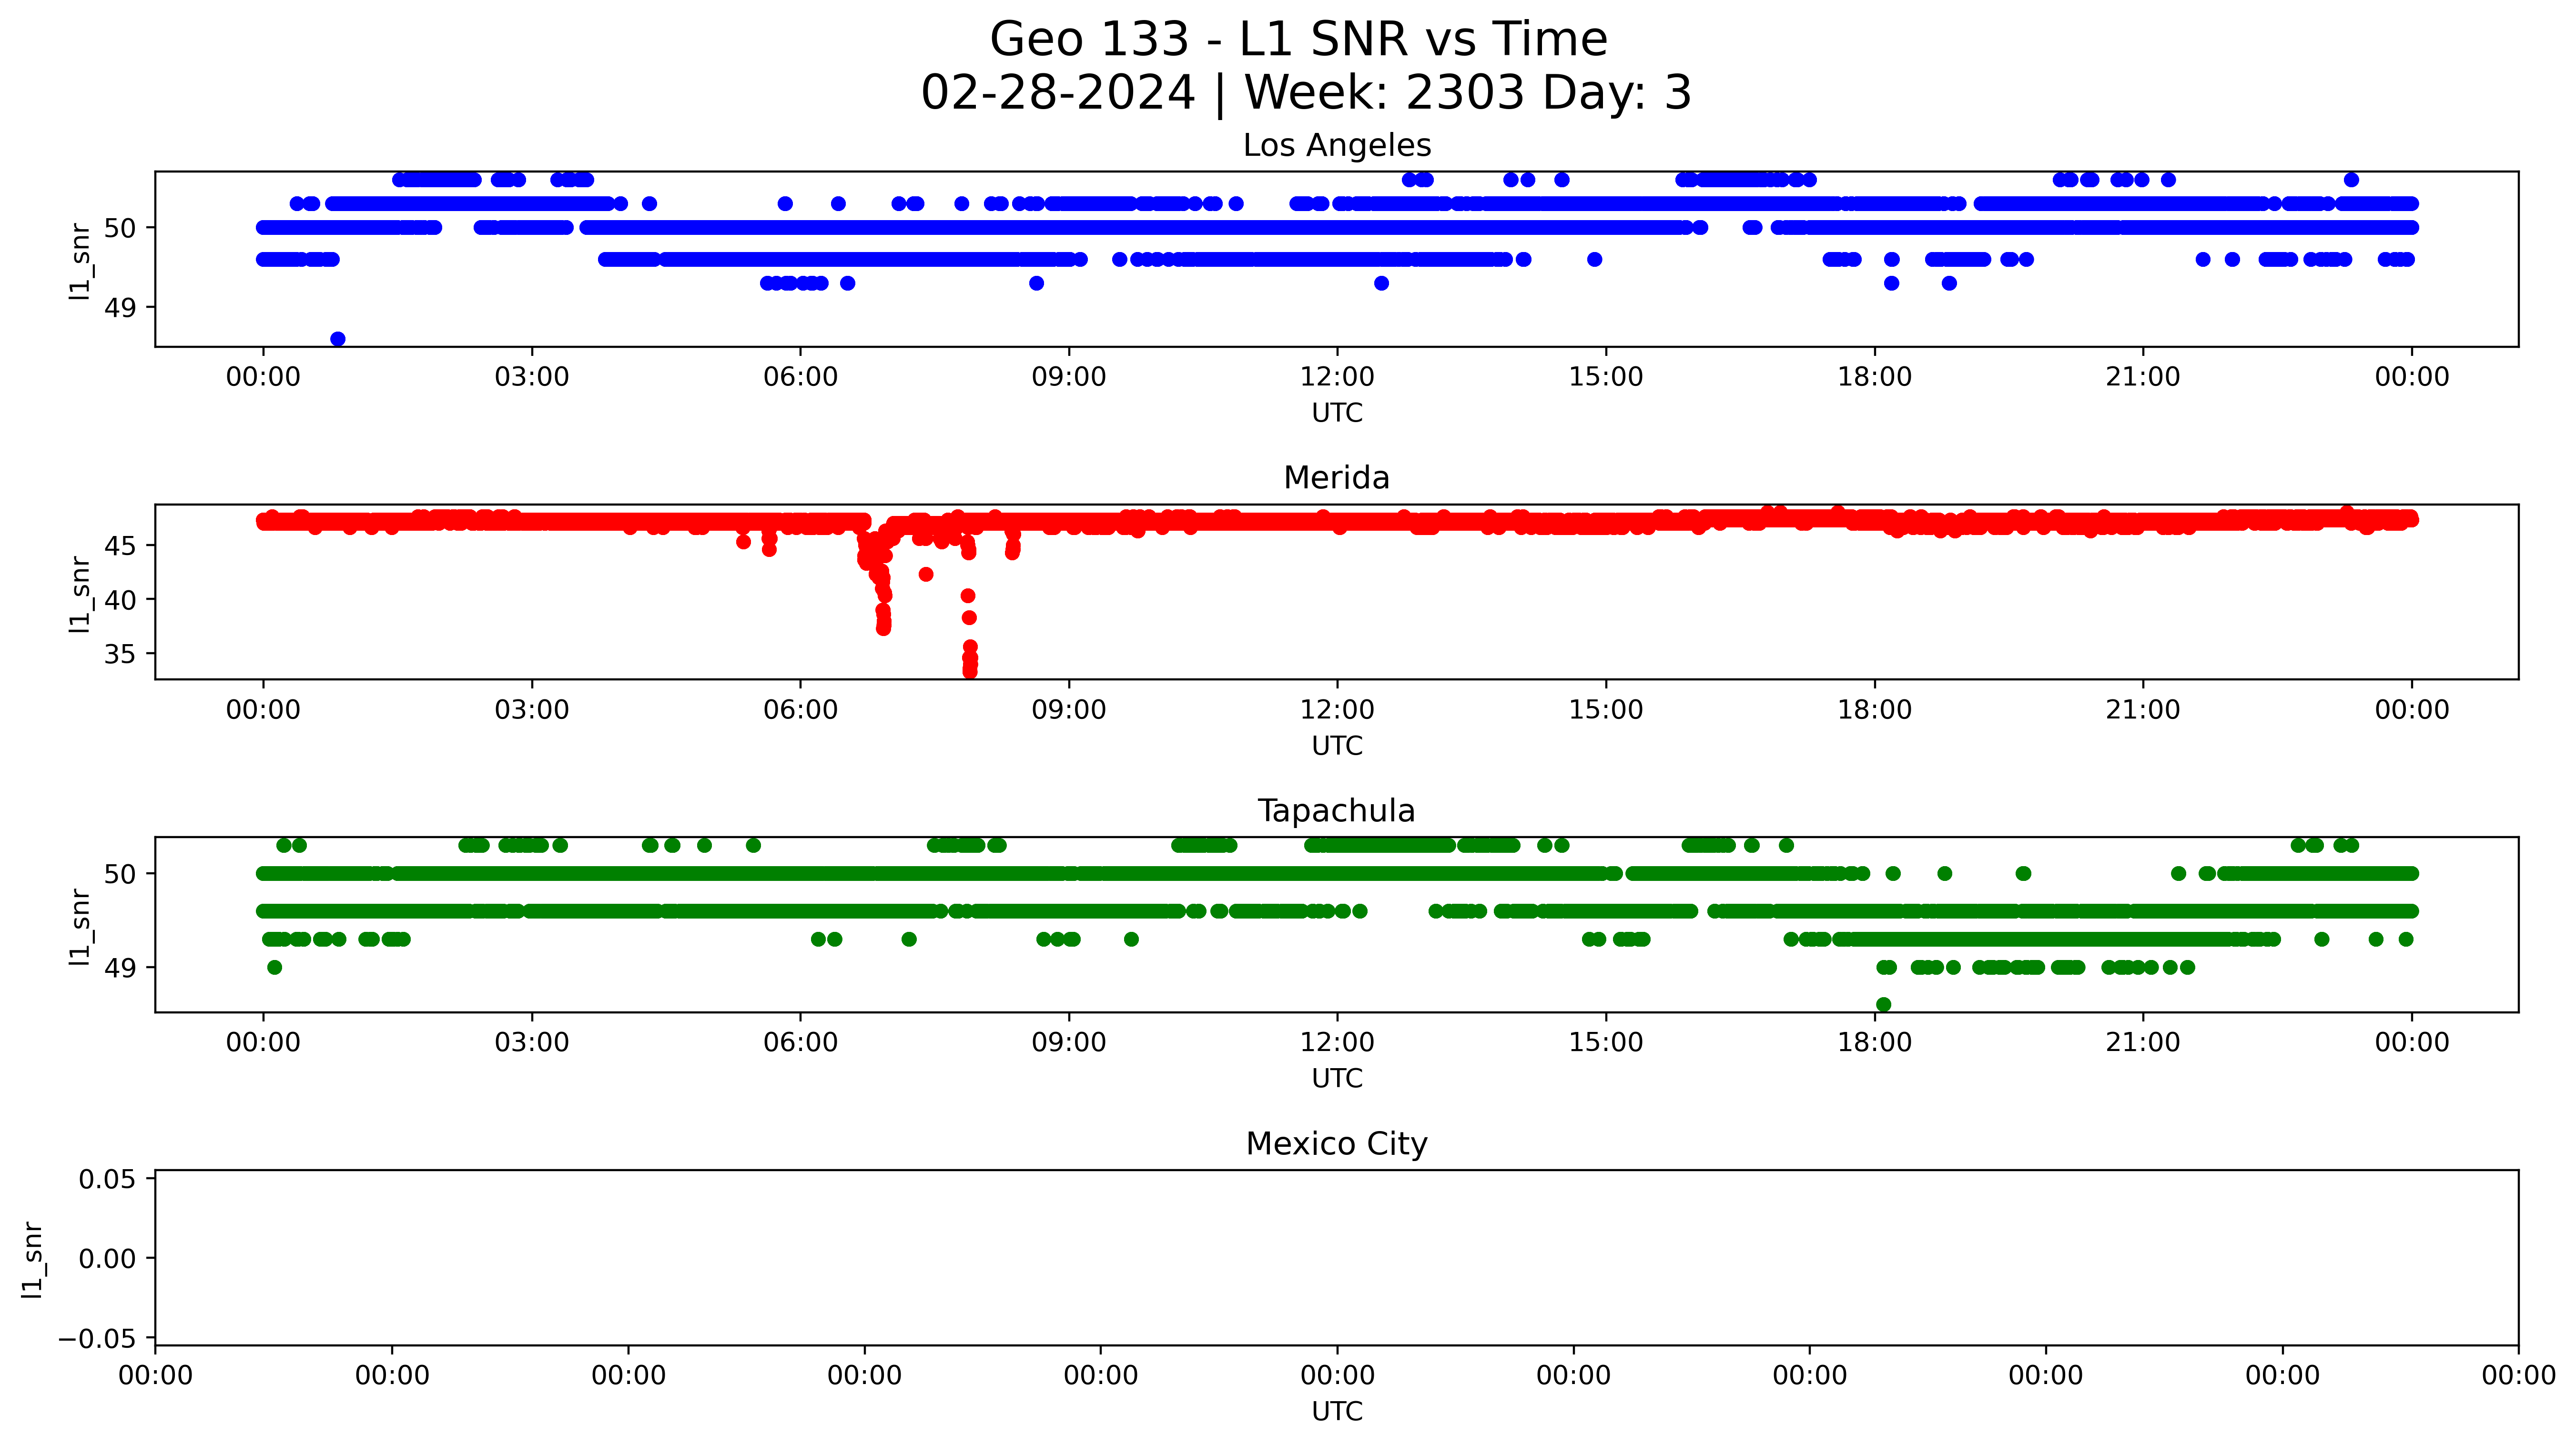The image size is (2576, 1445).
Task: Click the 09:00 tick on Los Angeles x-axis
Action: tap(1069, 378)
